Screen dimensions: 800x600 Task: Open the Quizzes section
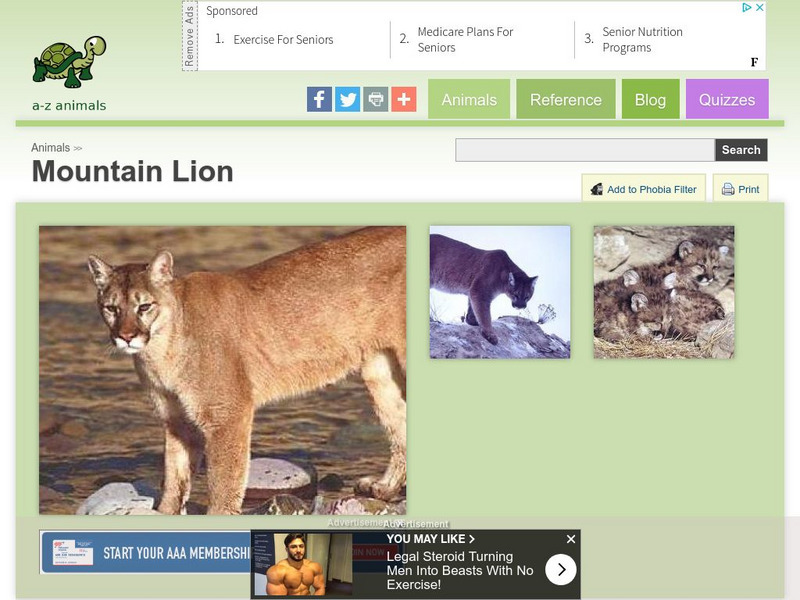pyautogui.click(x=727, y=99)
